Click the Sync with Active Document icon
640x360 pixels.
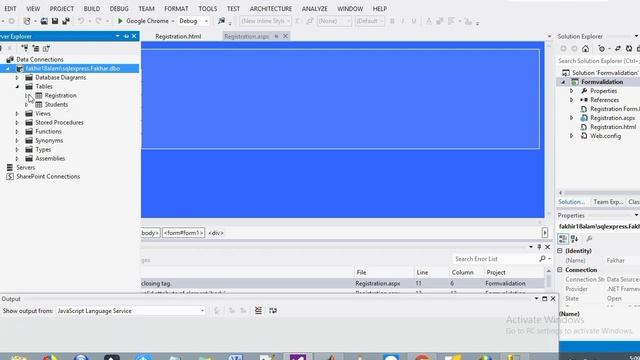(x=618, y=49)
